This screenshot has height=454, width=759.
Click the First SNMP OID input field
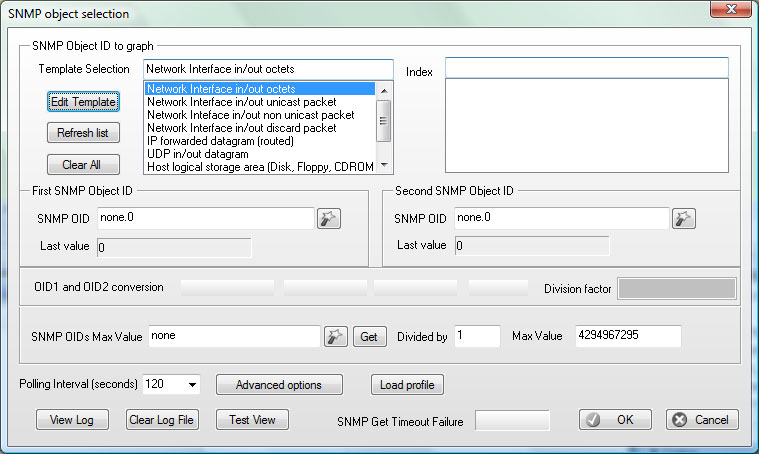tap(206, 218)
